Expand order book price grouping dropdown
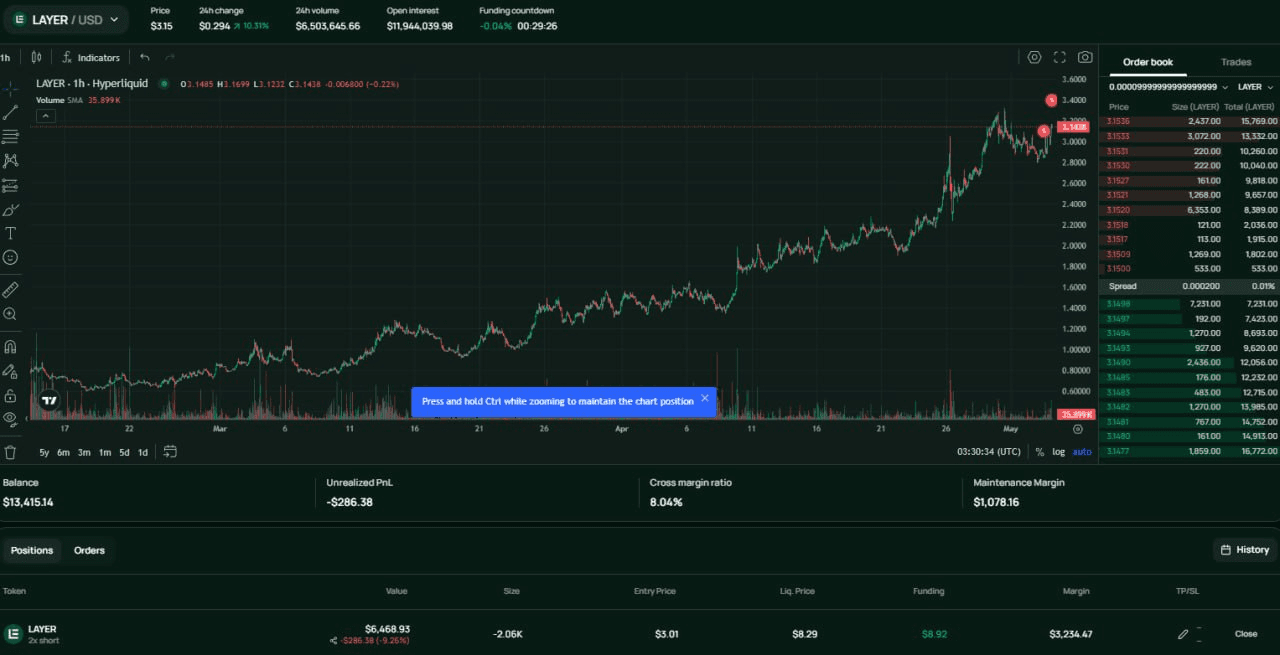 pos(1168,87)
